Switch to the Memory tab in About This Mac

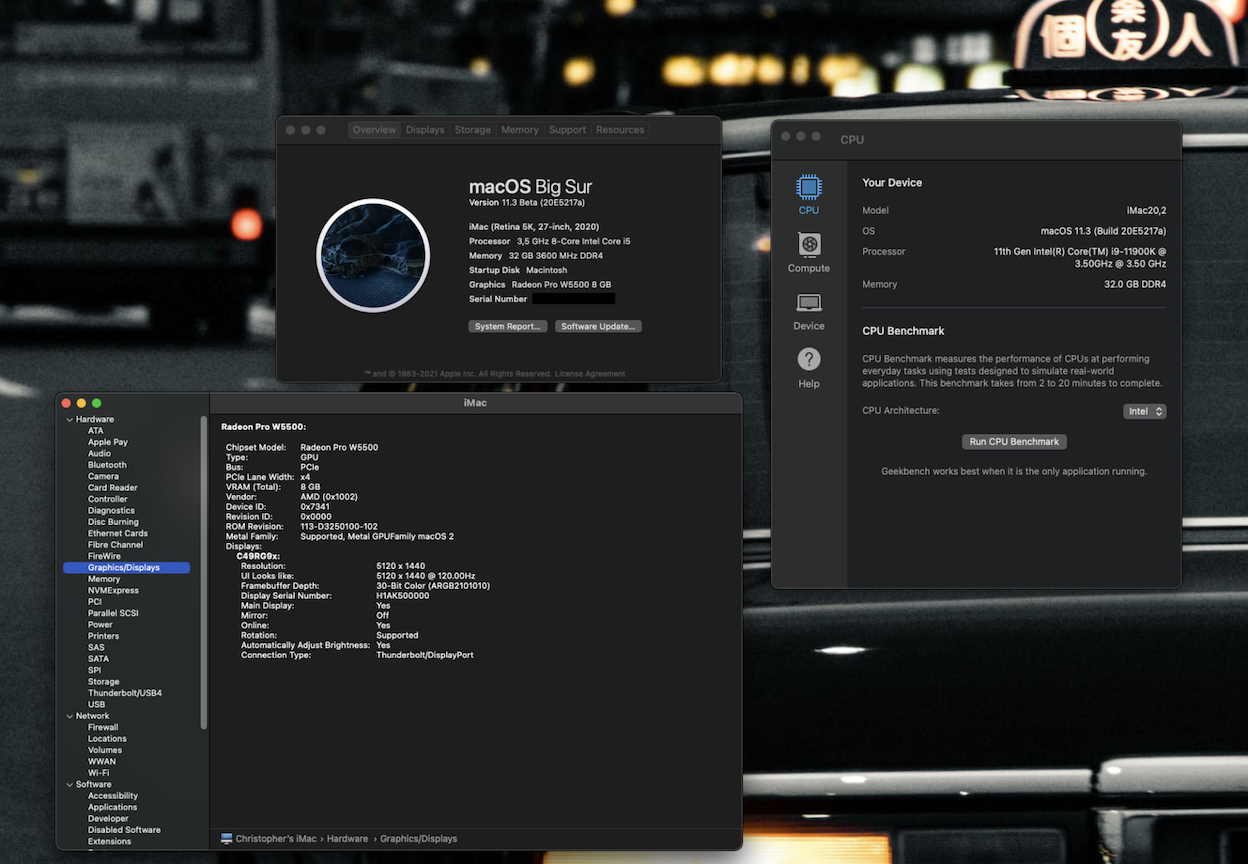pos(520,130)
